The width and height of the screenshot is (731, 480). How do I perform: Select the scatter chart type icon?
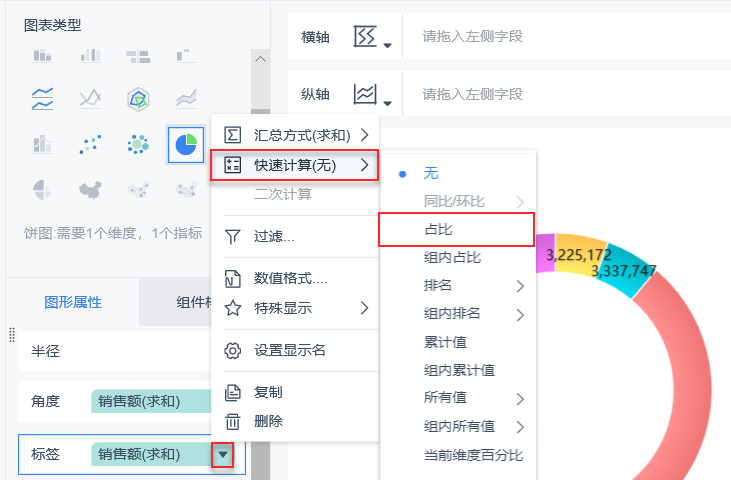pyautogui.click(x=90, y=144)
